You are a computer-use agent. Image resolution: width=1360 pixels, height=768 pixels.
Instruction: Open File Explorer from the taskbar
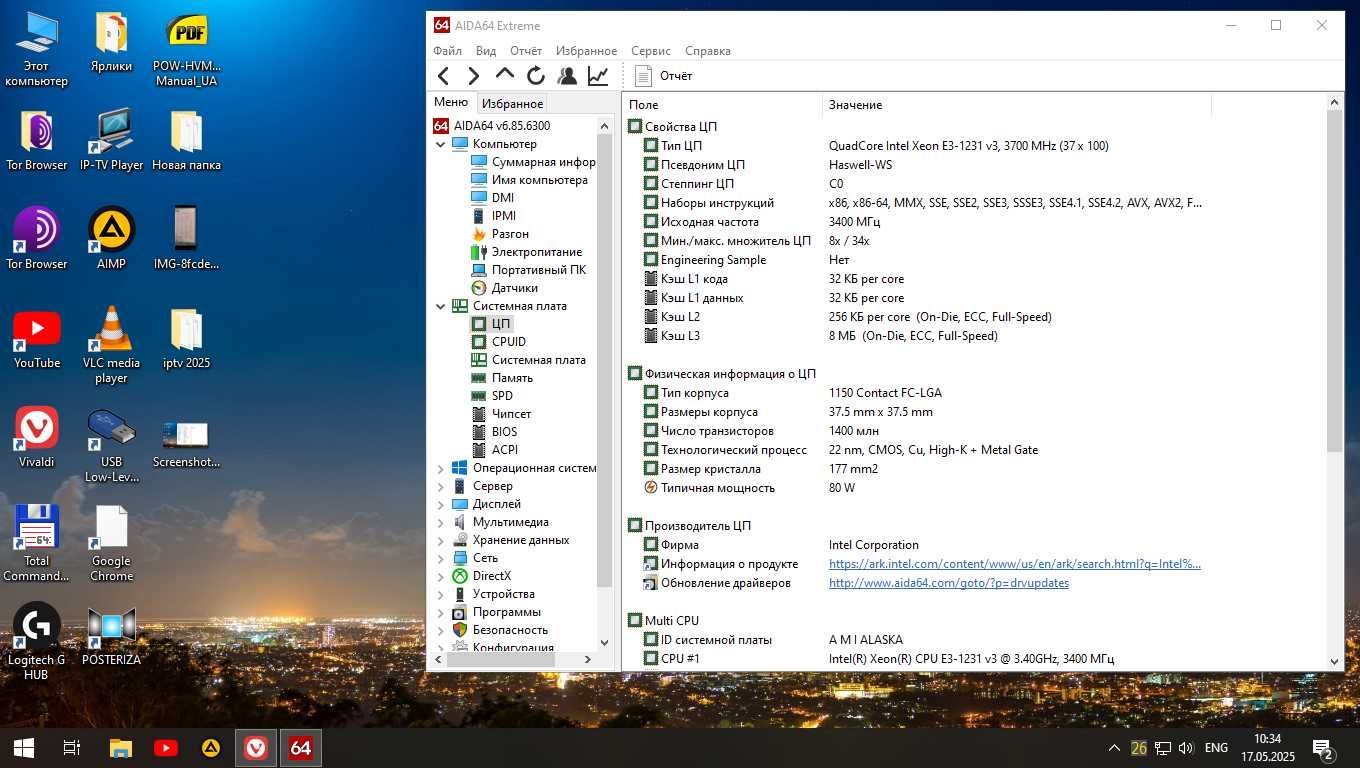120,747
